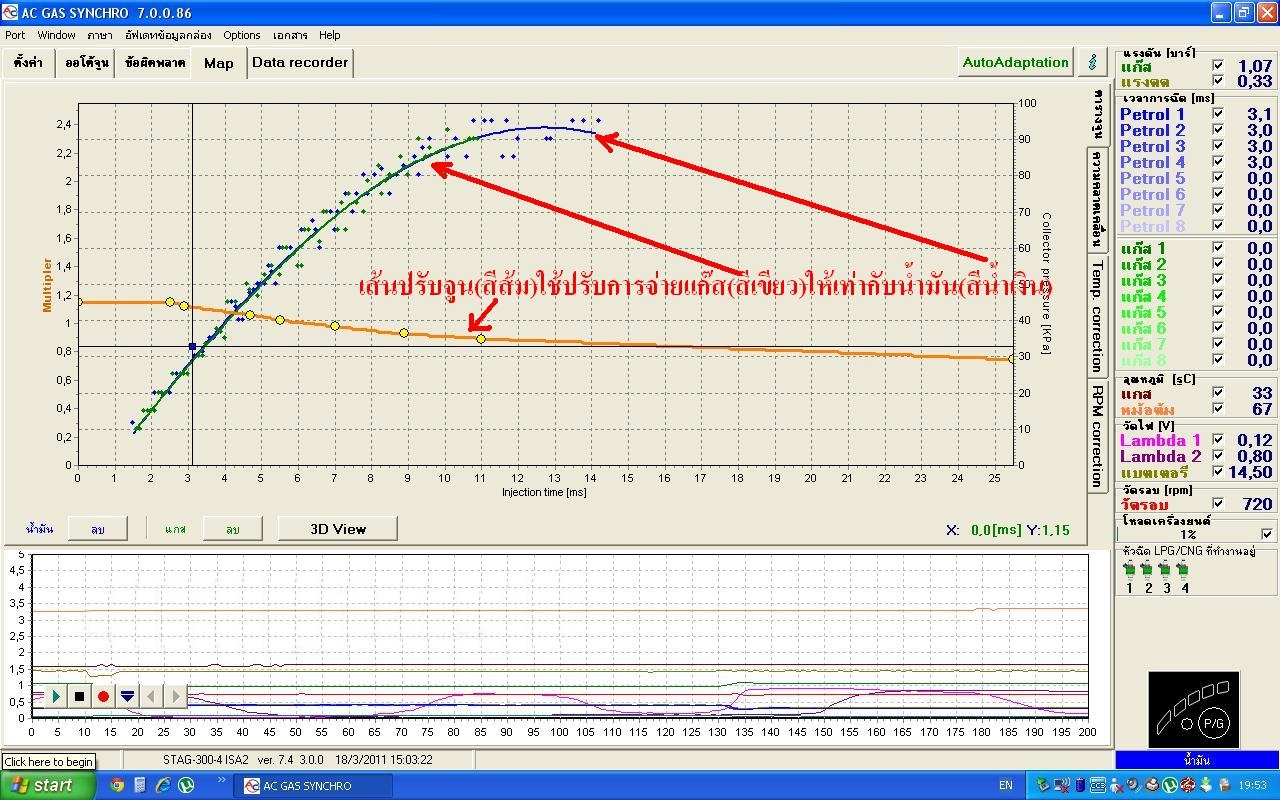Click the LPG/CNG injector 4 icon
Image resolution: width=1280 pixels, height=800 pixels.
pos(1183,570)
